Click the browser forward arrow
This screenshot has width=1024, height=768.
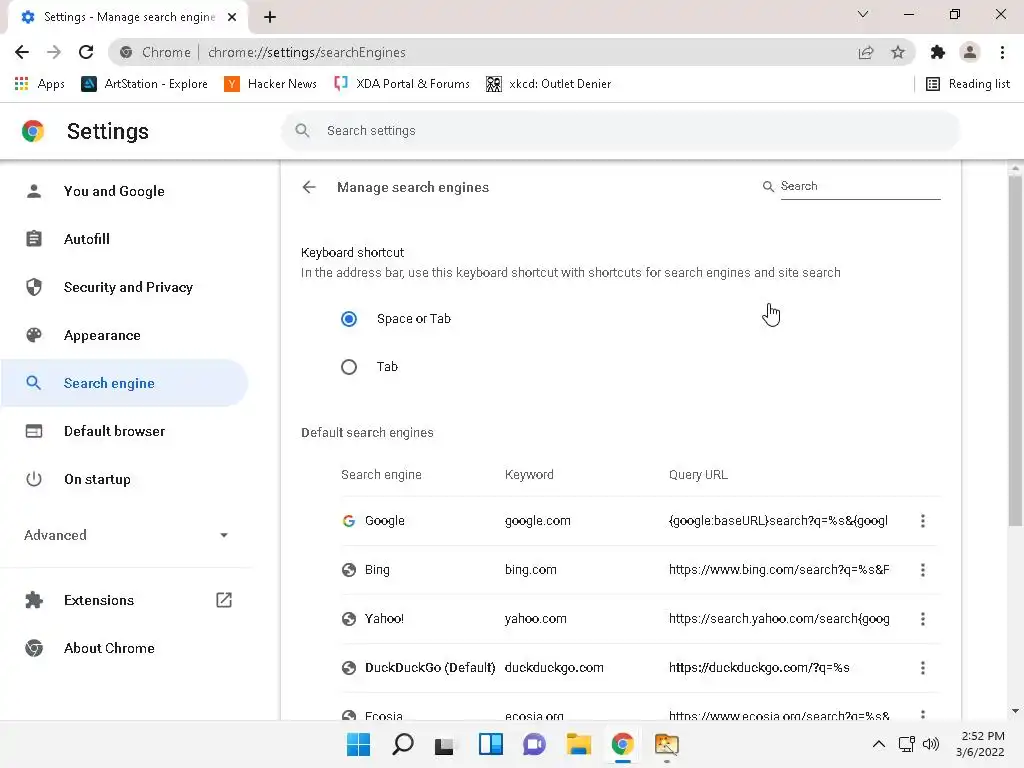[54, 52]
